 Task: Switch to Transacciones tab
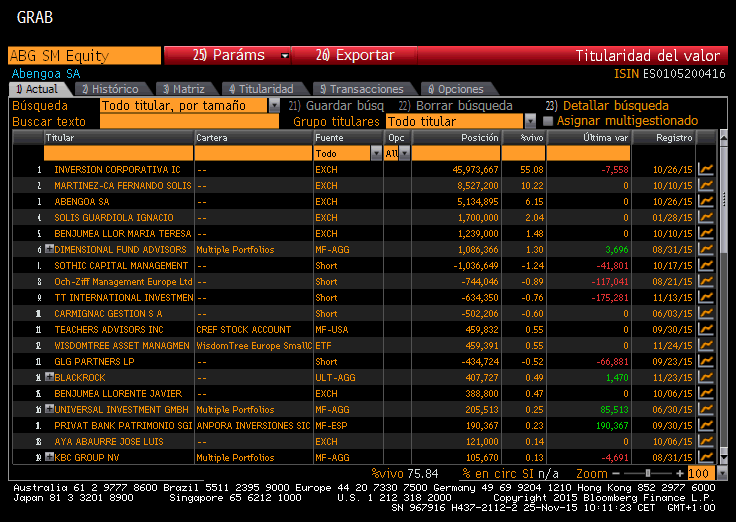tap(362, 89)
